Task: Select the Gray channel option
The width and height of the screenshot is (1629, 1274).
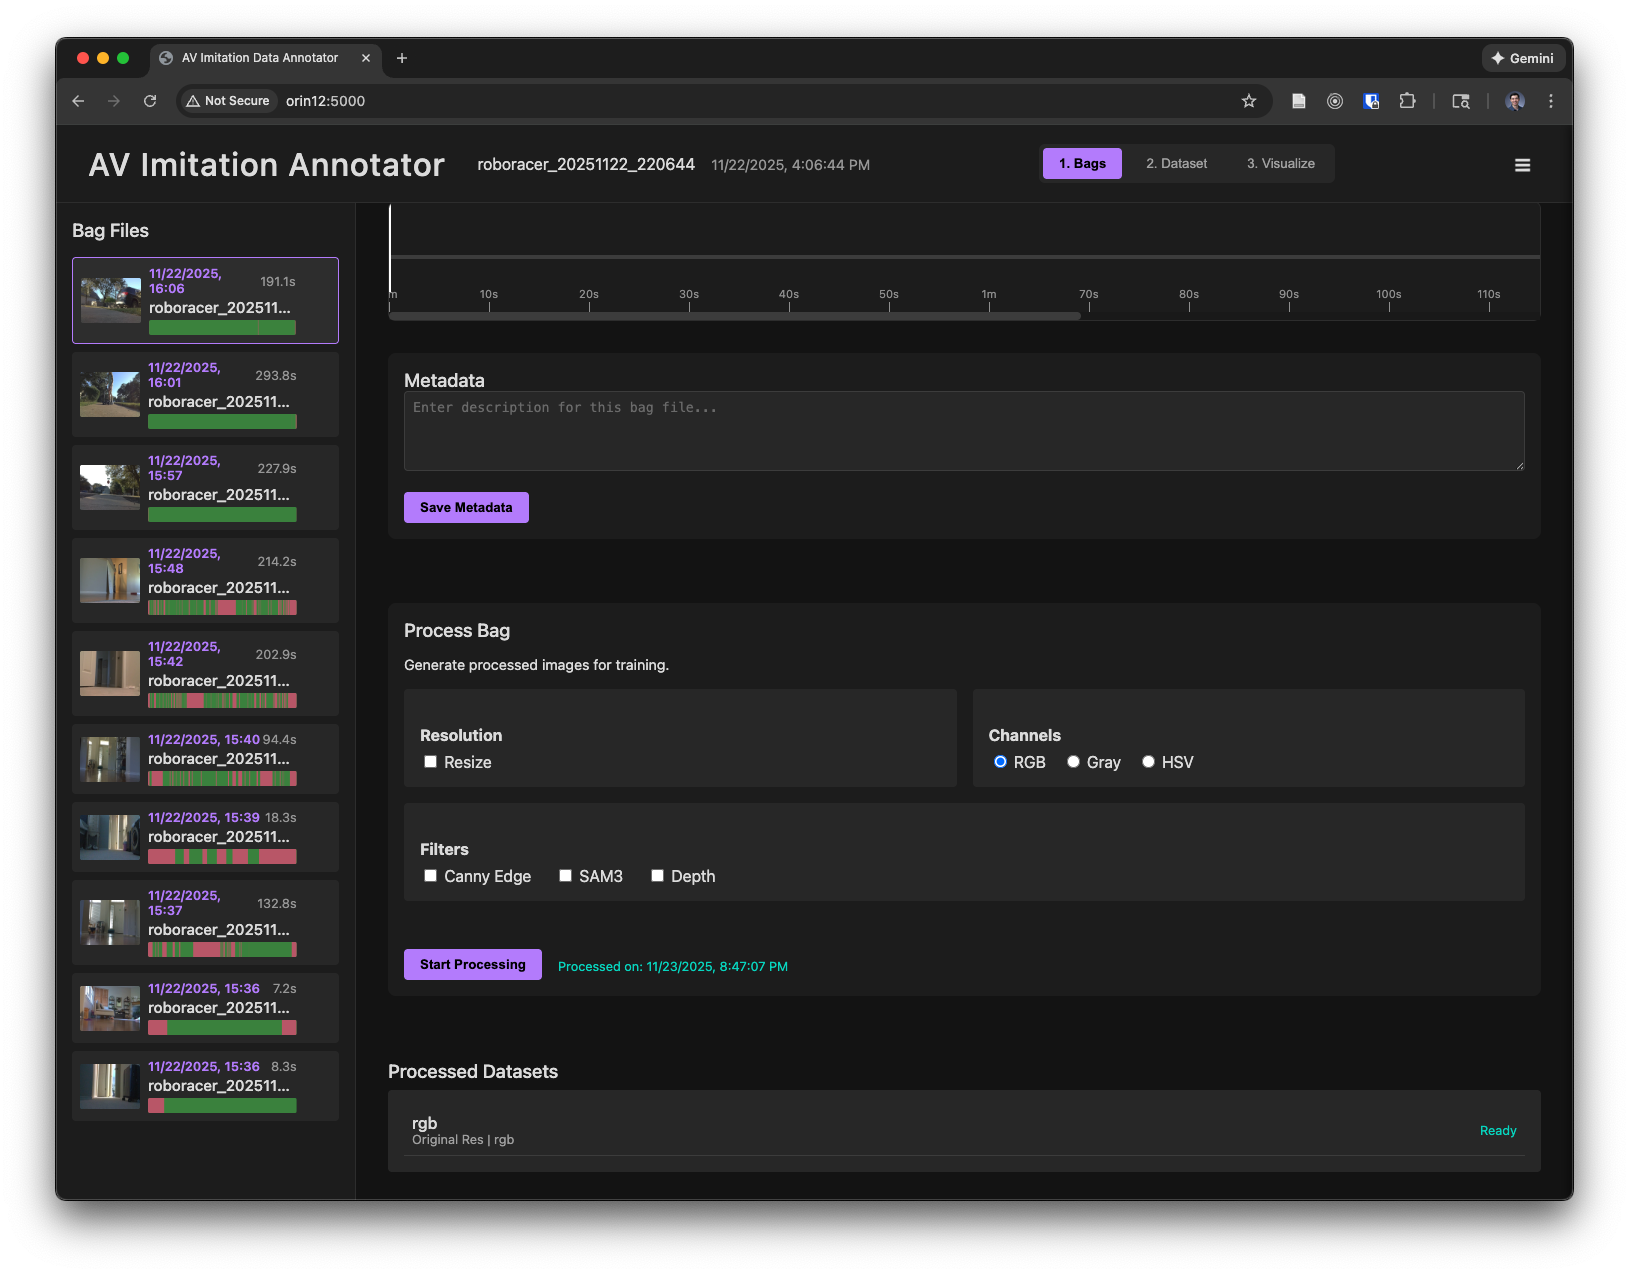Action: pos(1073,762)
